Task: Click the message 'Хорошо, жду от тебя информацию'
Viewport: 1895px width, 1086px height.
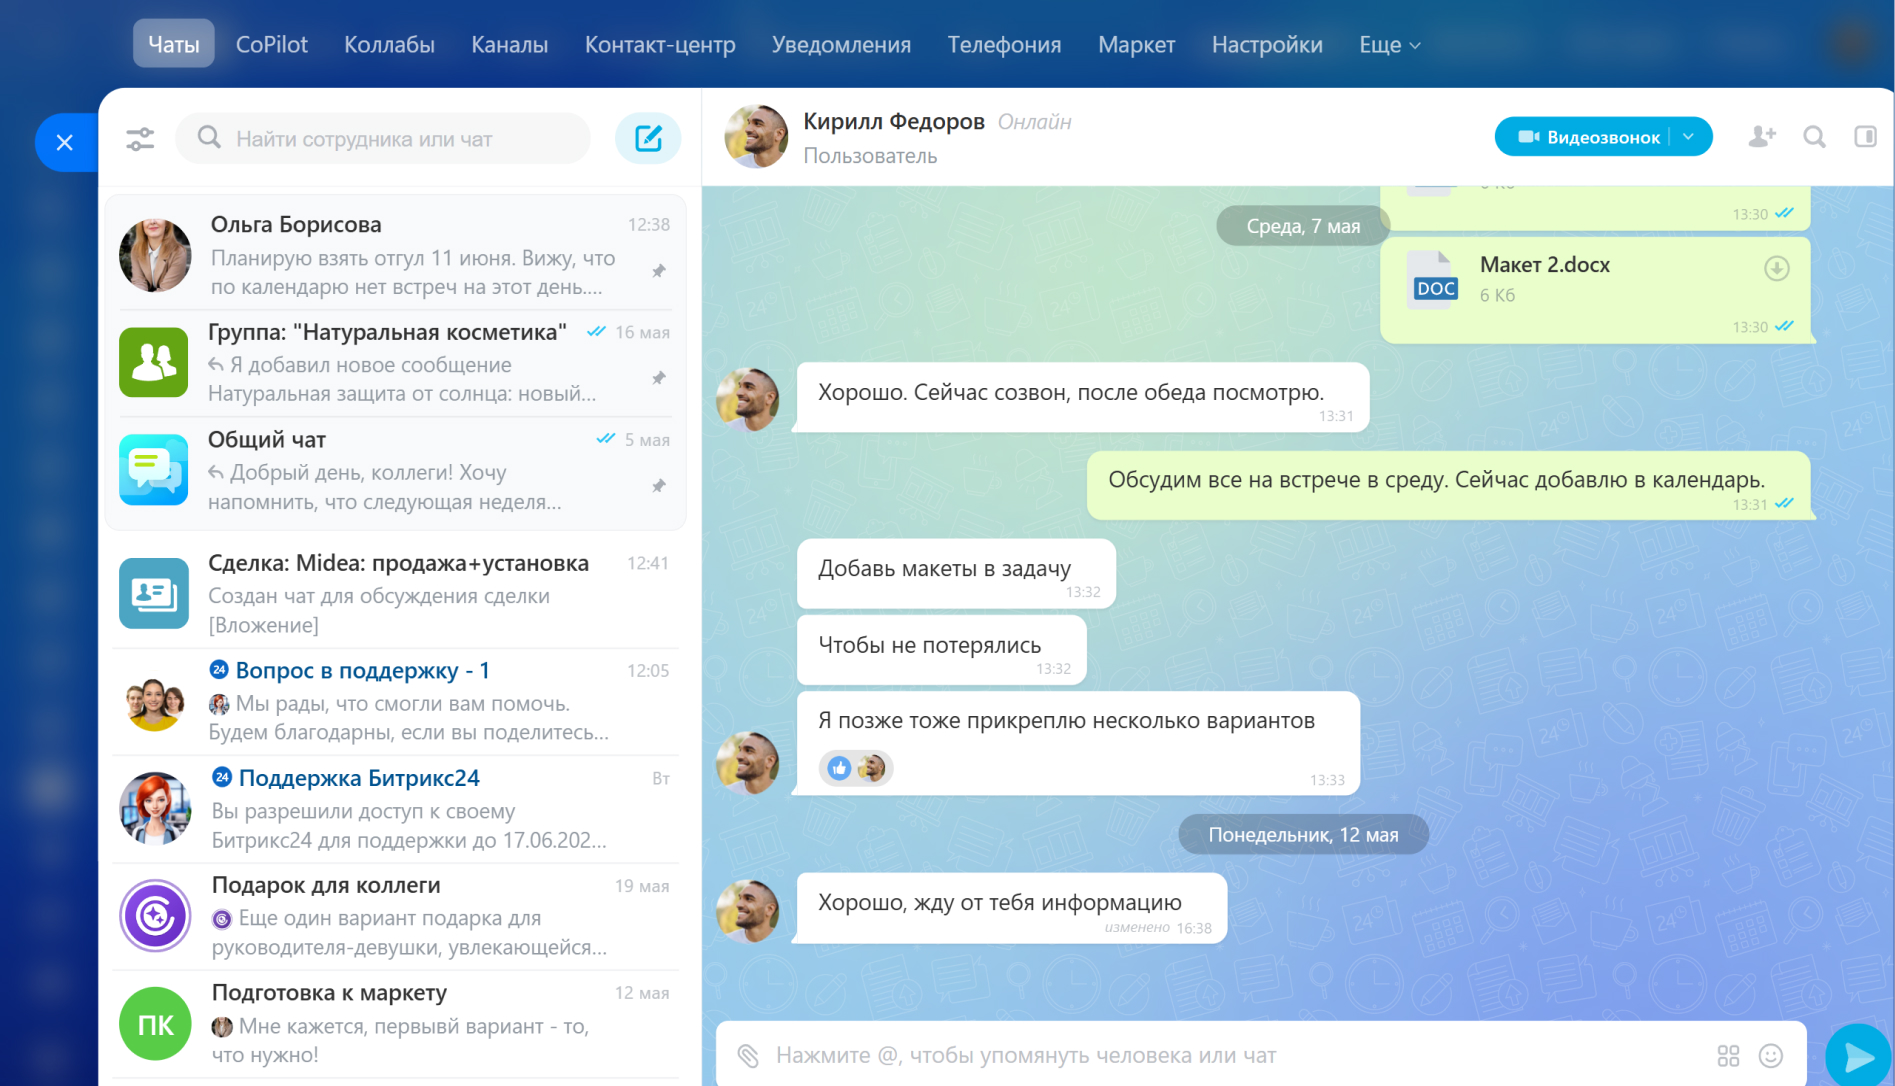Action: click(x=1012, y=908)
